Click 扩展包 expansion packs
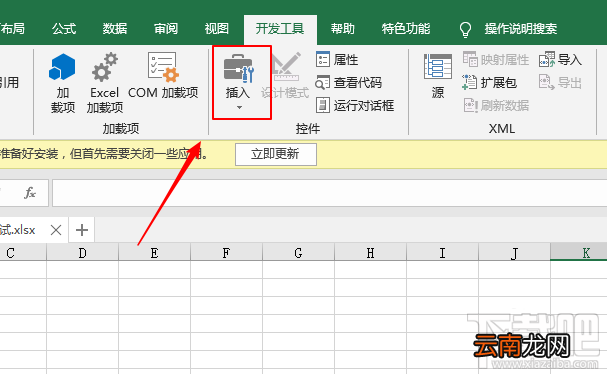 [x=489, y=82]
